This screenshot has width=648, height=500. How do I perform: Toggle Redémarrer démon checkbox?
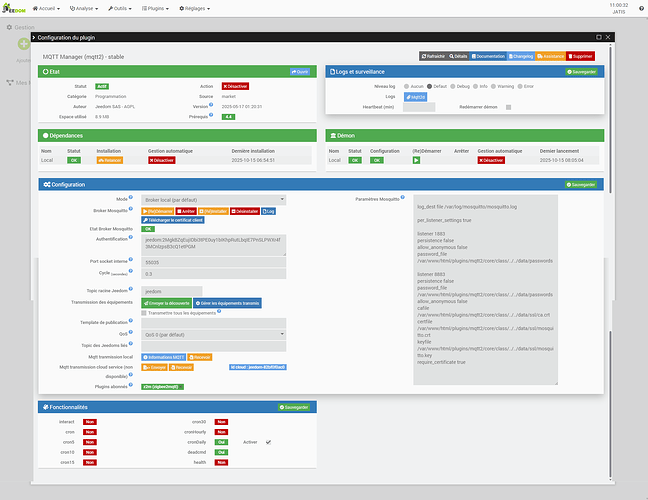click(x=508, y=107)
